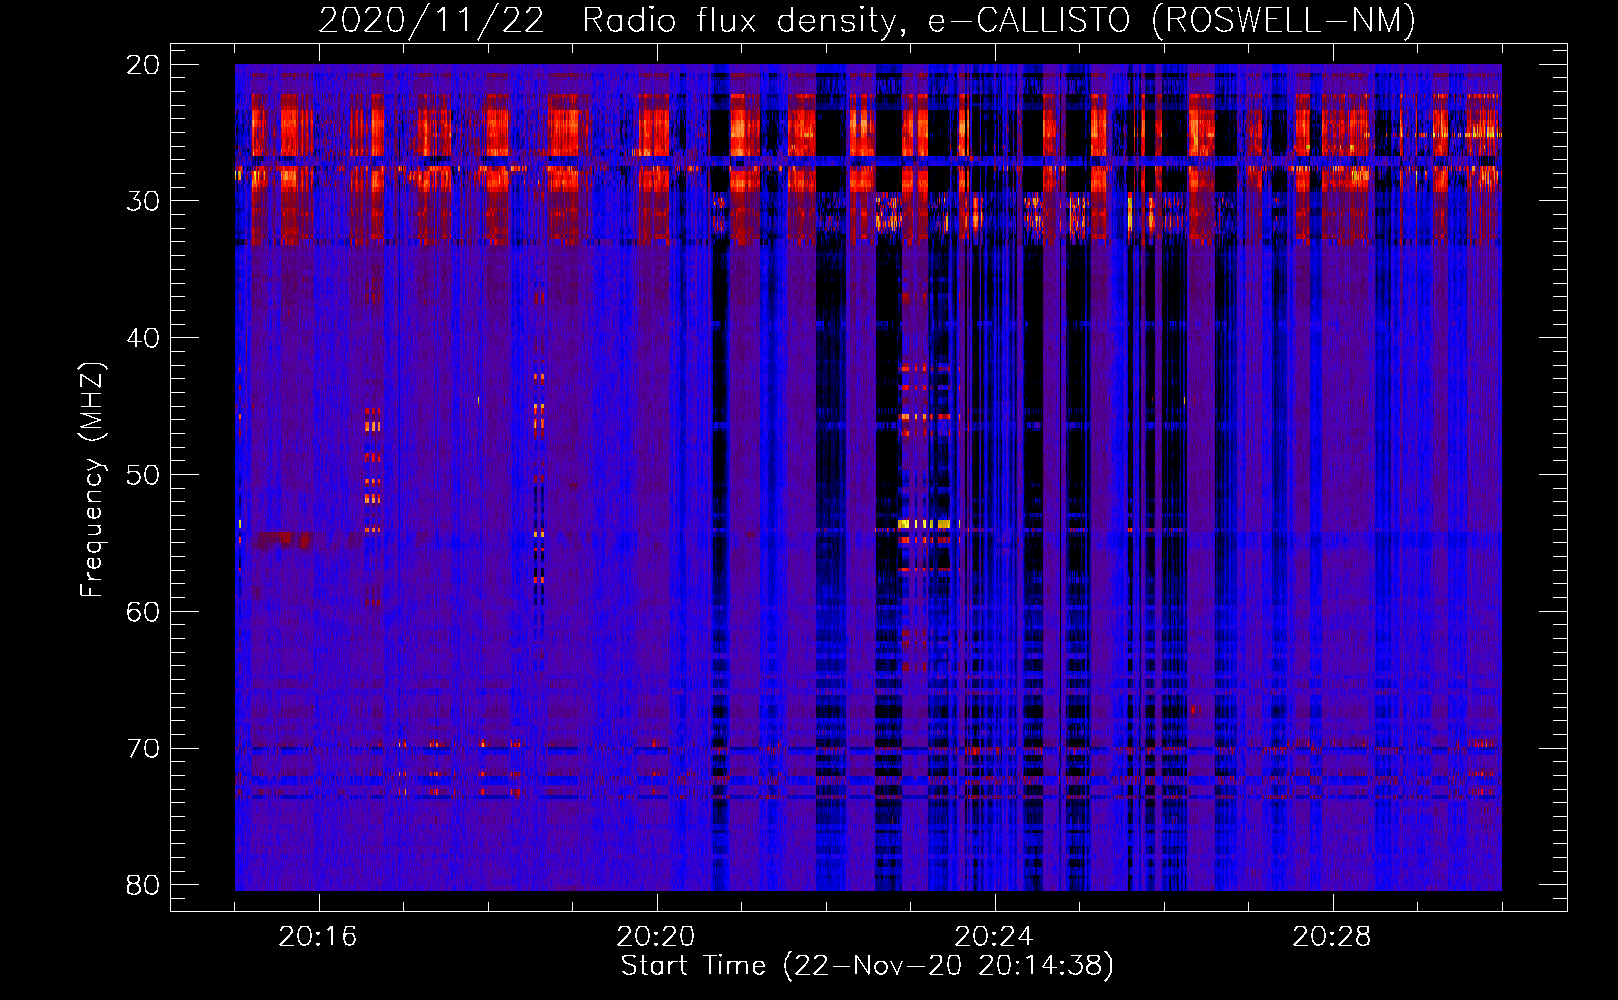Screen dimensions: 1618x1000
Task: Click the 20:24 time tick label
Action: (x=994, y=937)
